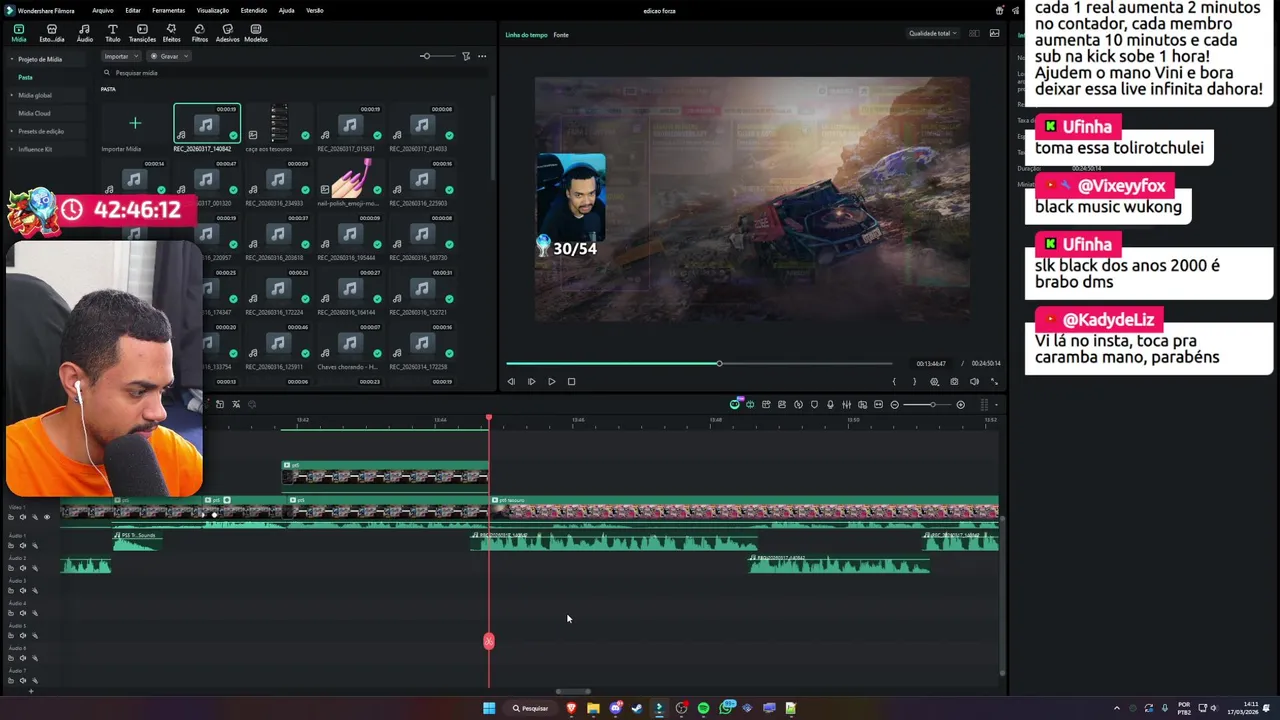Switch to Linha do tempo preview tab
The height and width of the screenshot is (720, 1280).
click(x=526, y=35)
